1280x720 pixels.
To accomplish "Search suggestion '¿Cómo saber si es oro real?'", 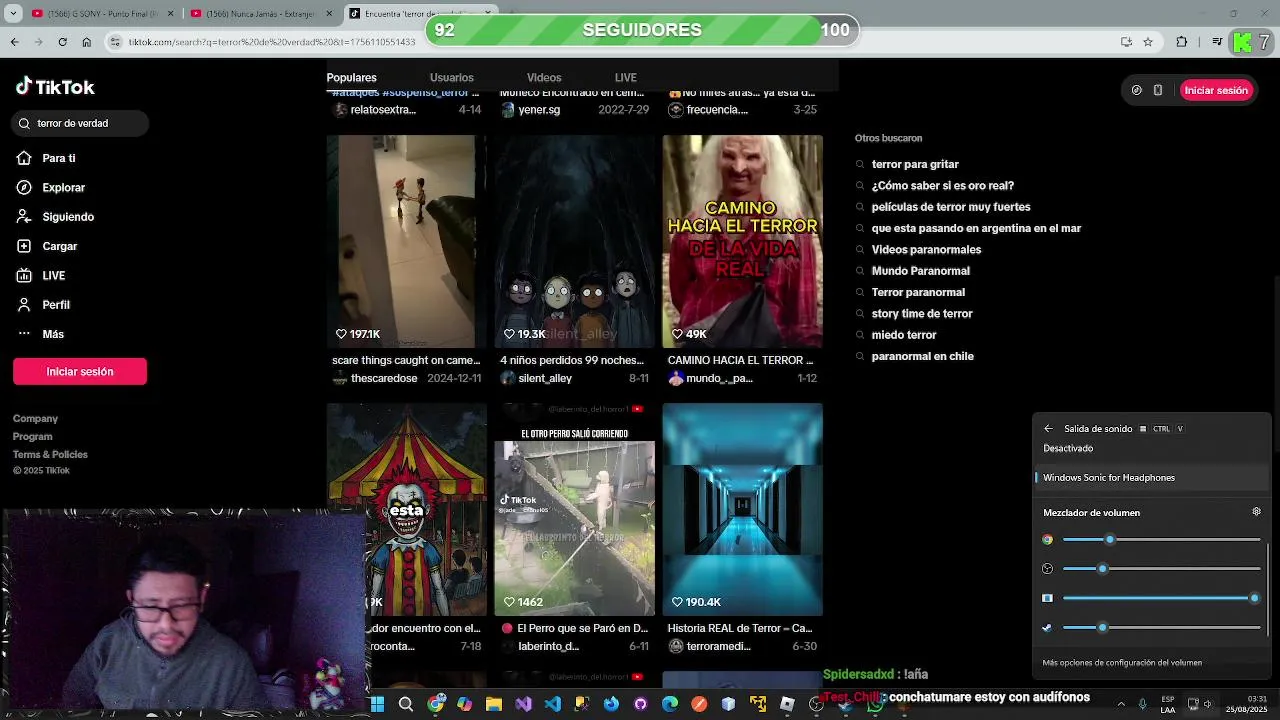I will point(943,186).
